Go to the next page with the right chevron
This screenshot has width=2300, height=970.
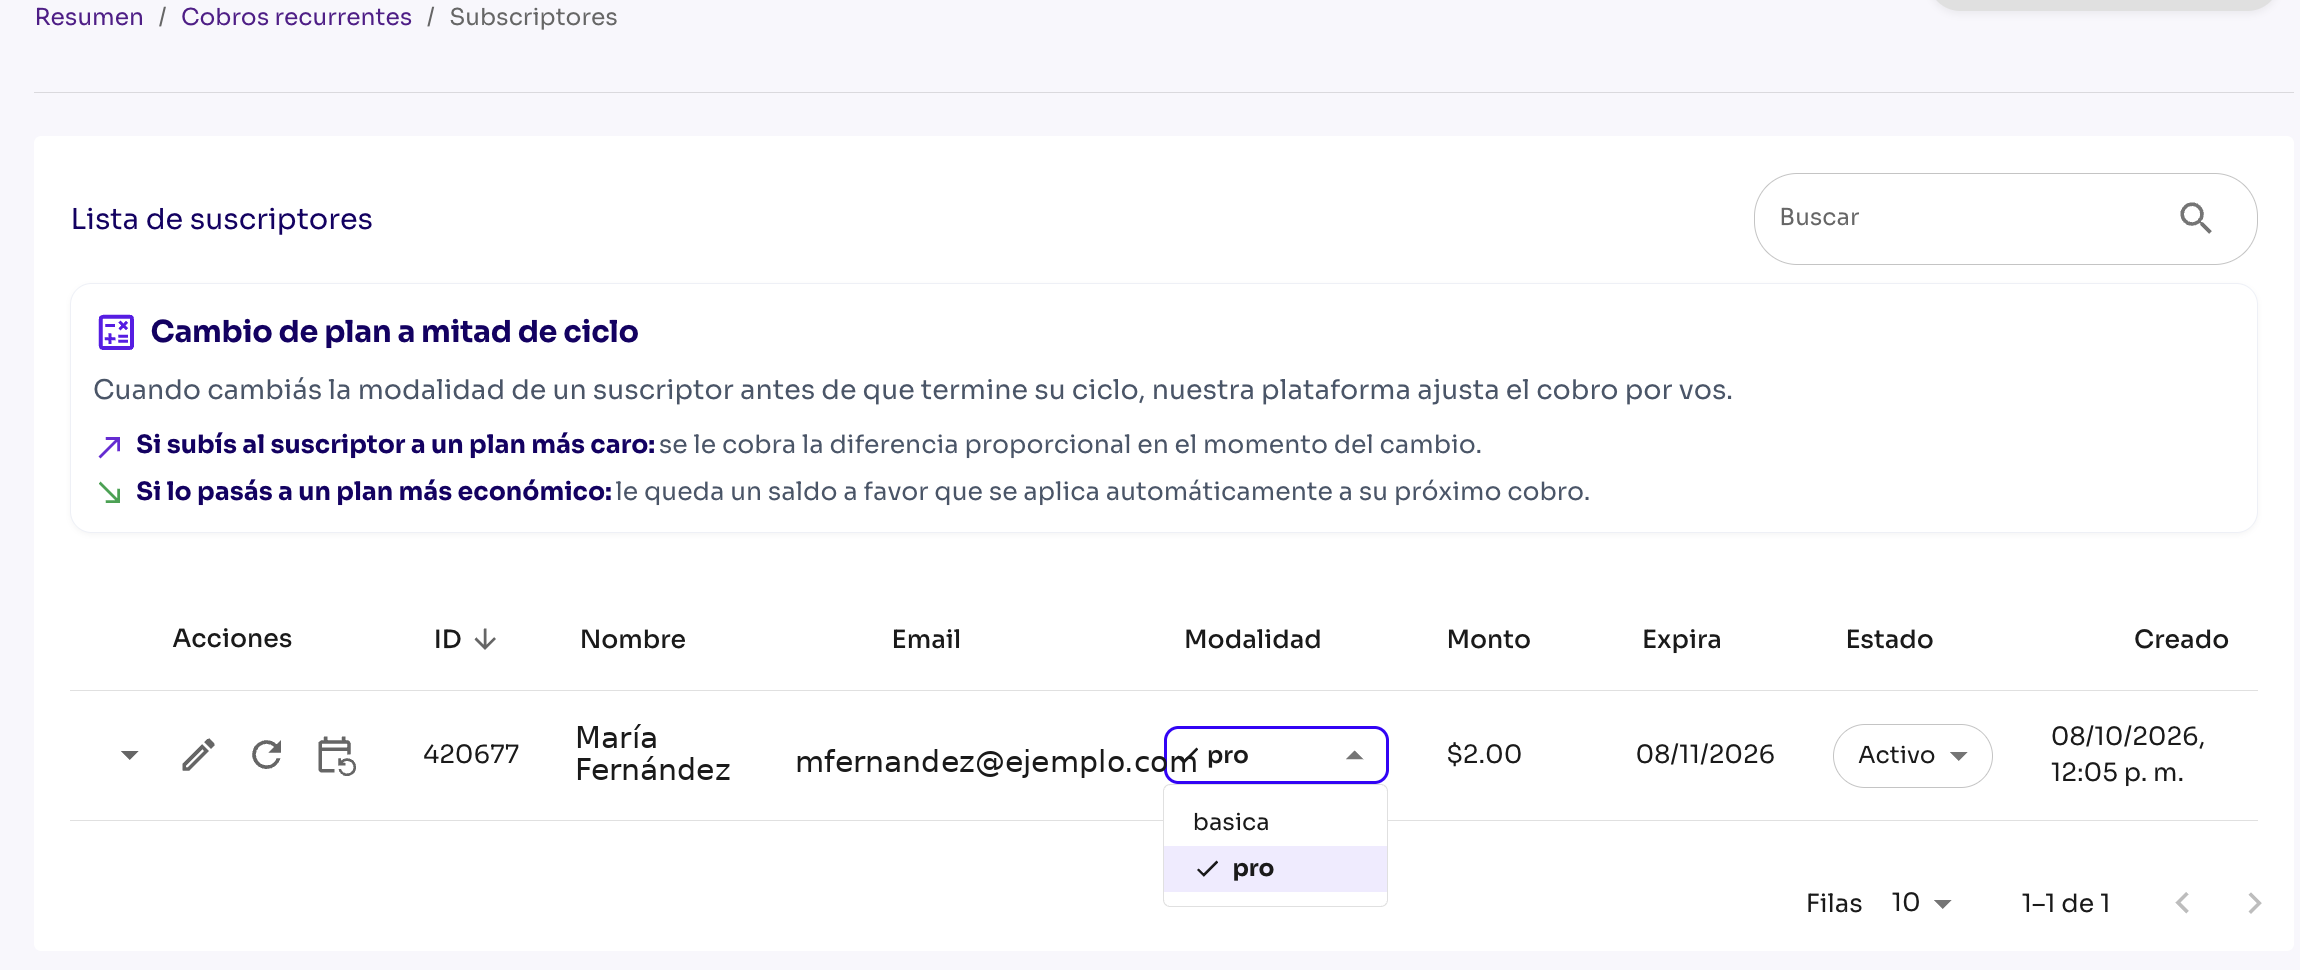(2254, 903)
